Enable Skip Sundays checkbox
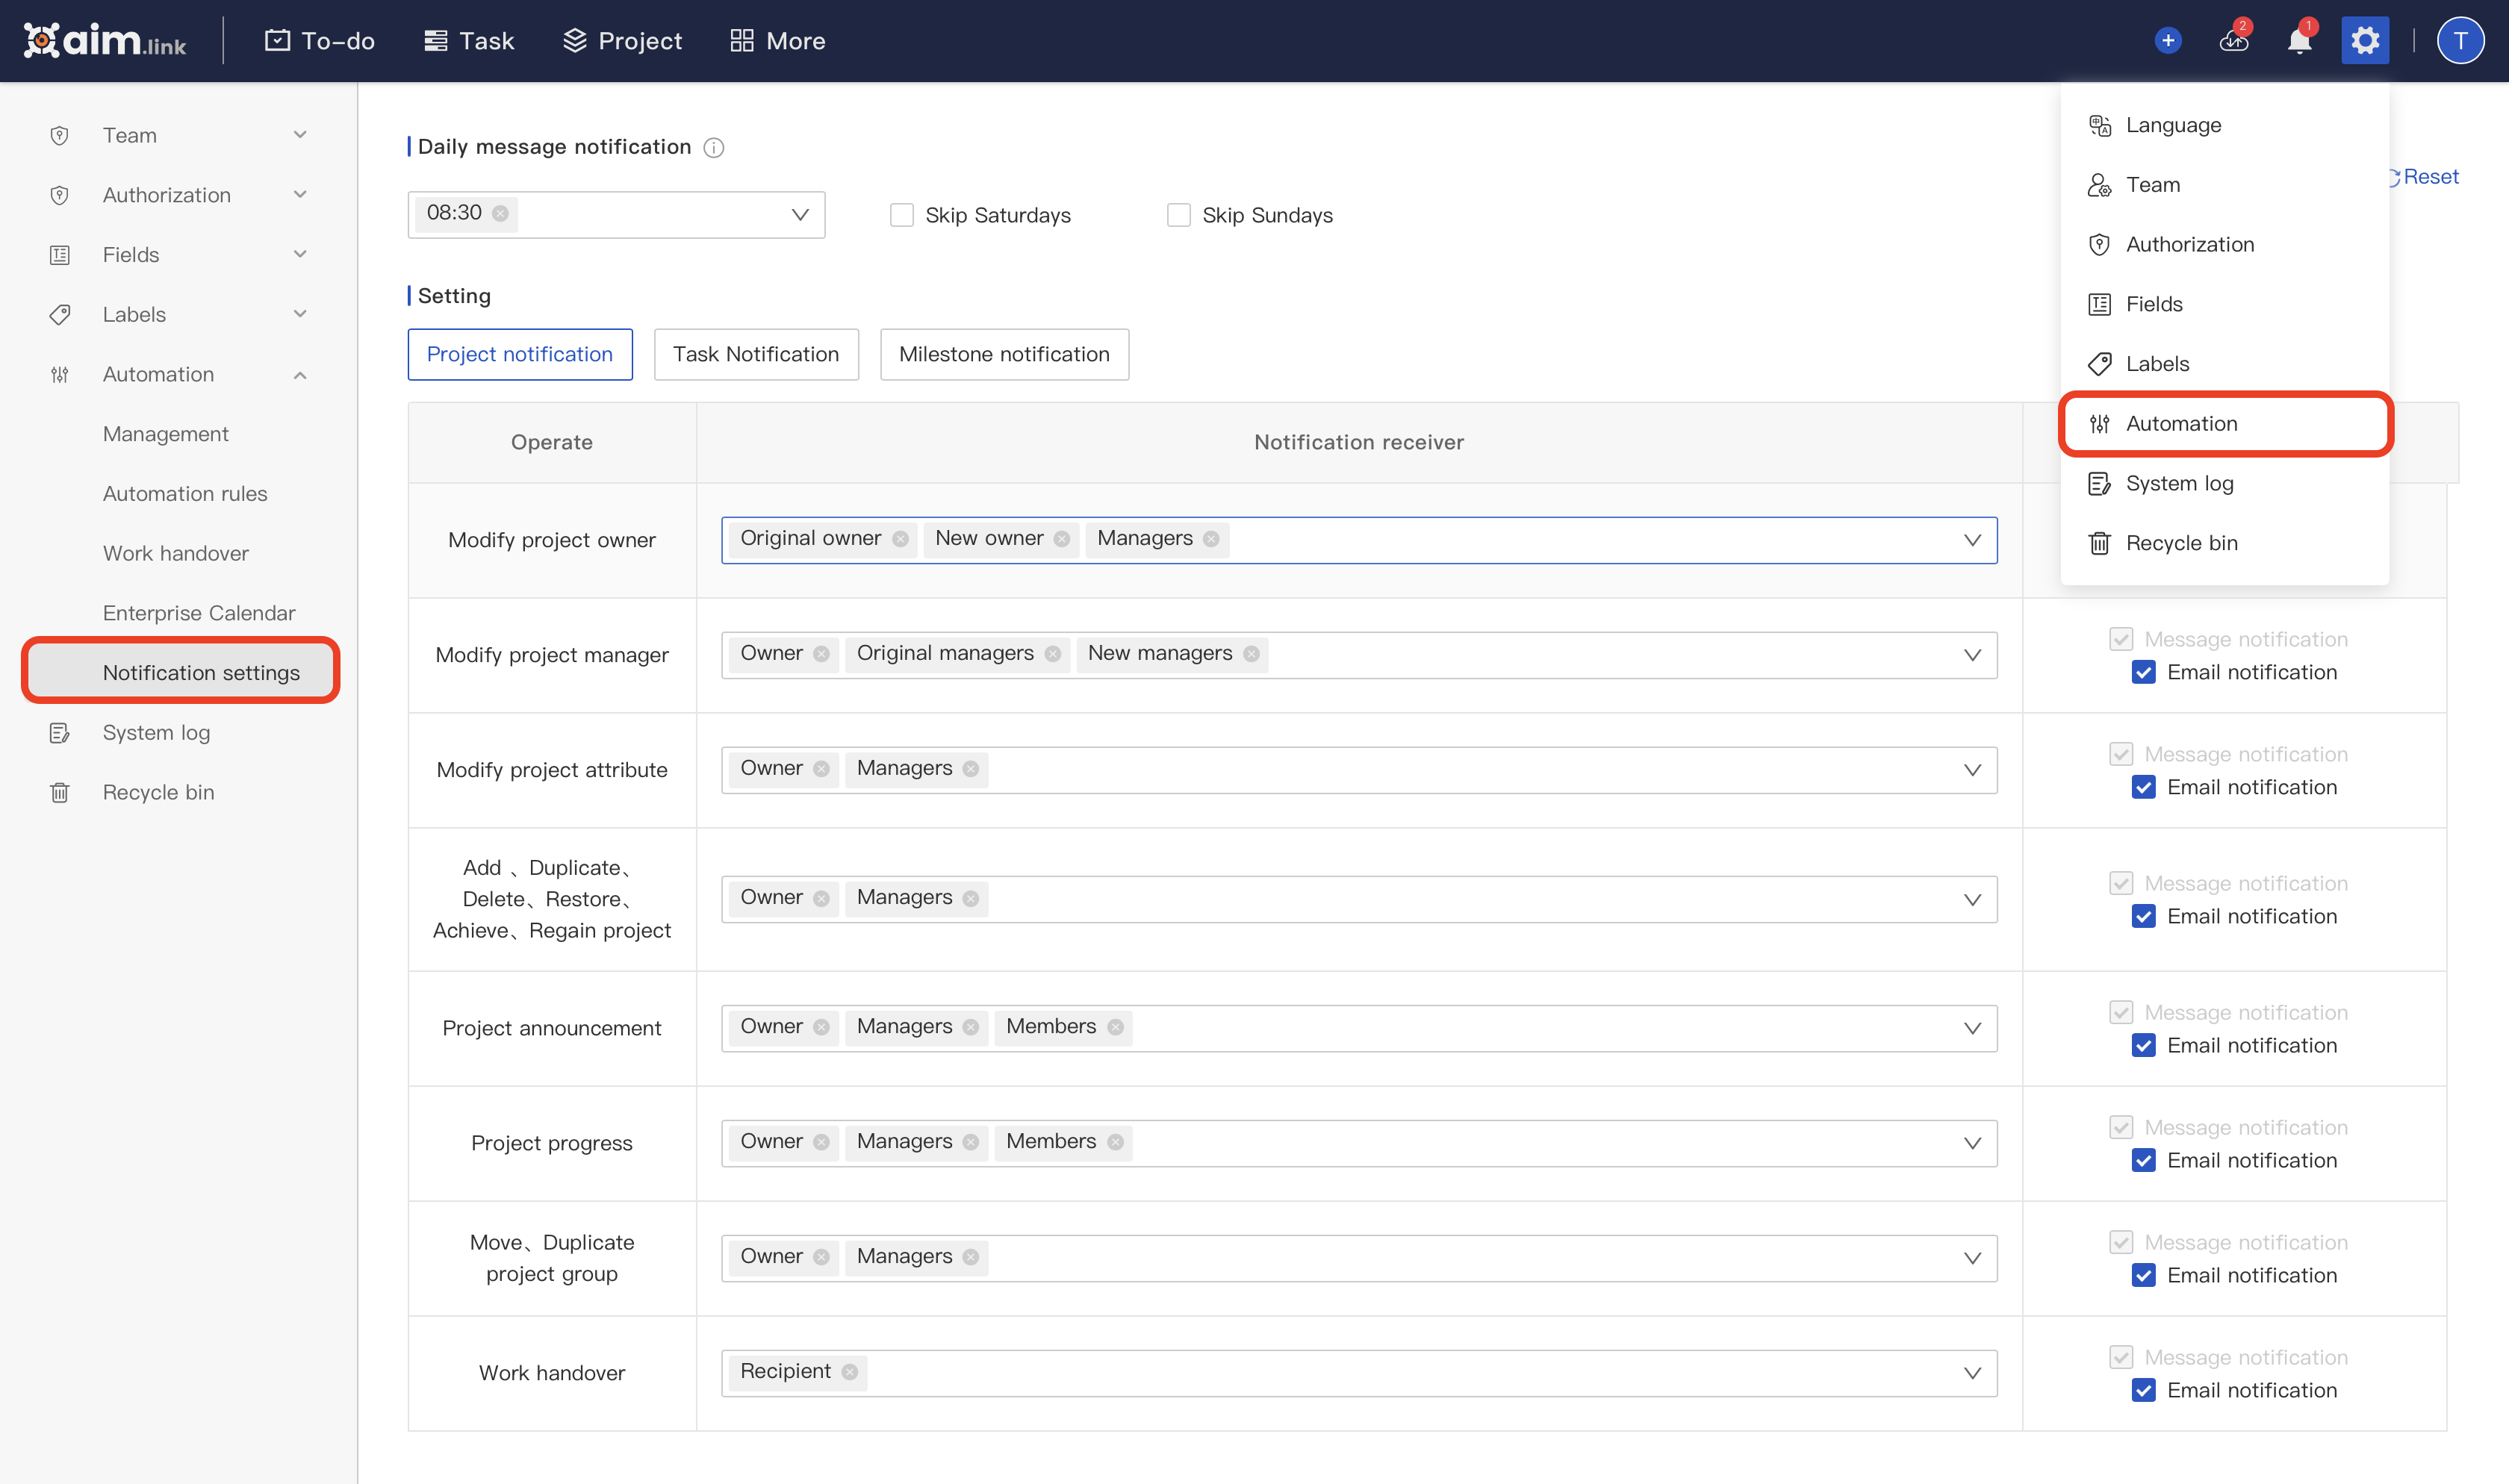This screenshot has height=1484, width=2509. tap(1178, 215)
